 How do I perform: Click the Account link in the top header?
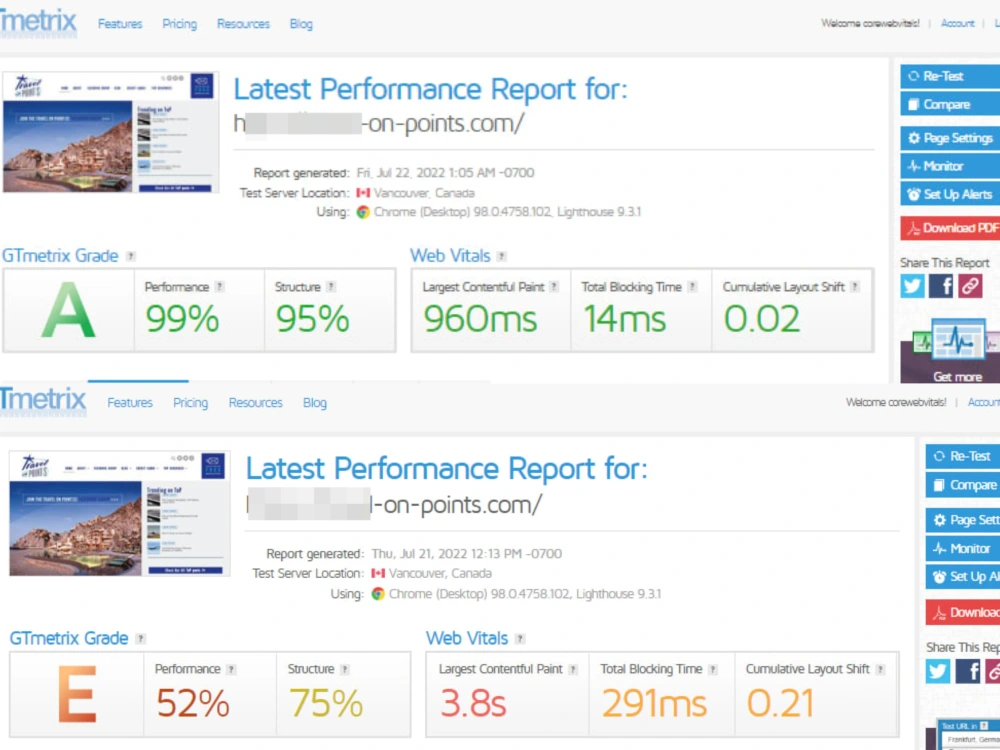(x=957, y=24)
